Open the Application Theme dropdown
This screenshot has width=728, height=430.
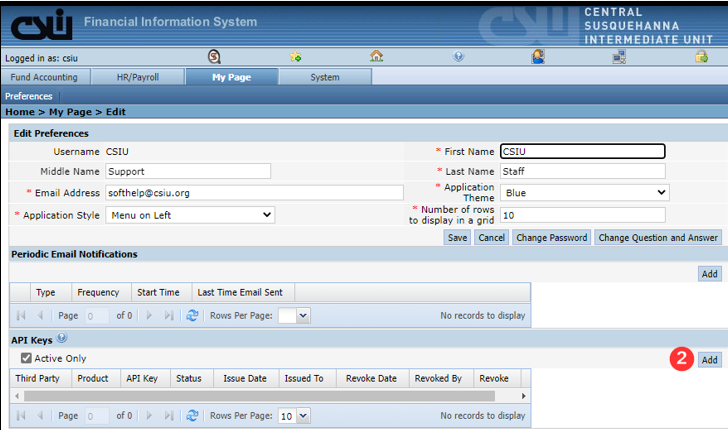pyautogui.click(x=584, y=192)
